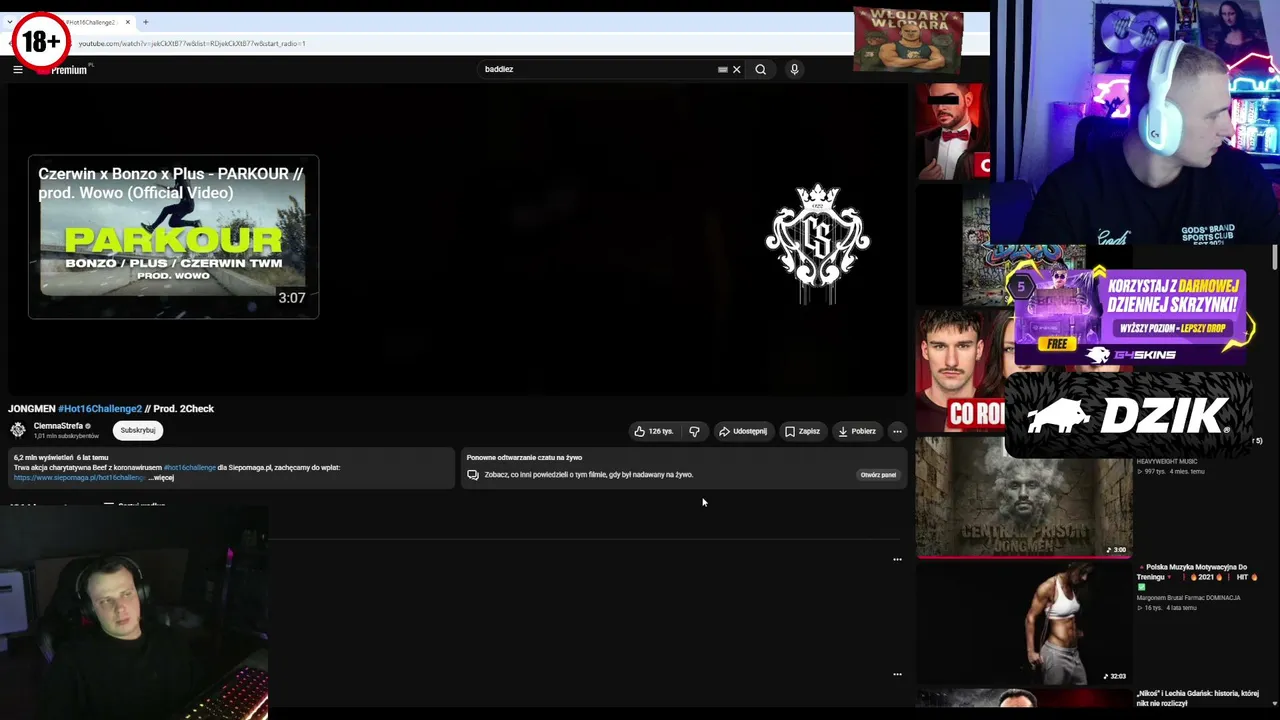Select the #Hot16Challenge2 browser tab
The height and width of the screenshot is (720, 1280).
[91, 22]
